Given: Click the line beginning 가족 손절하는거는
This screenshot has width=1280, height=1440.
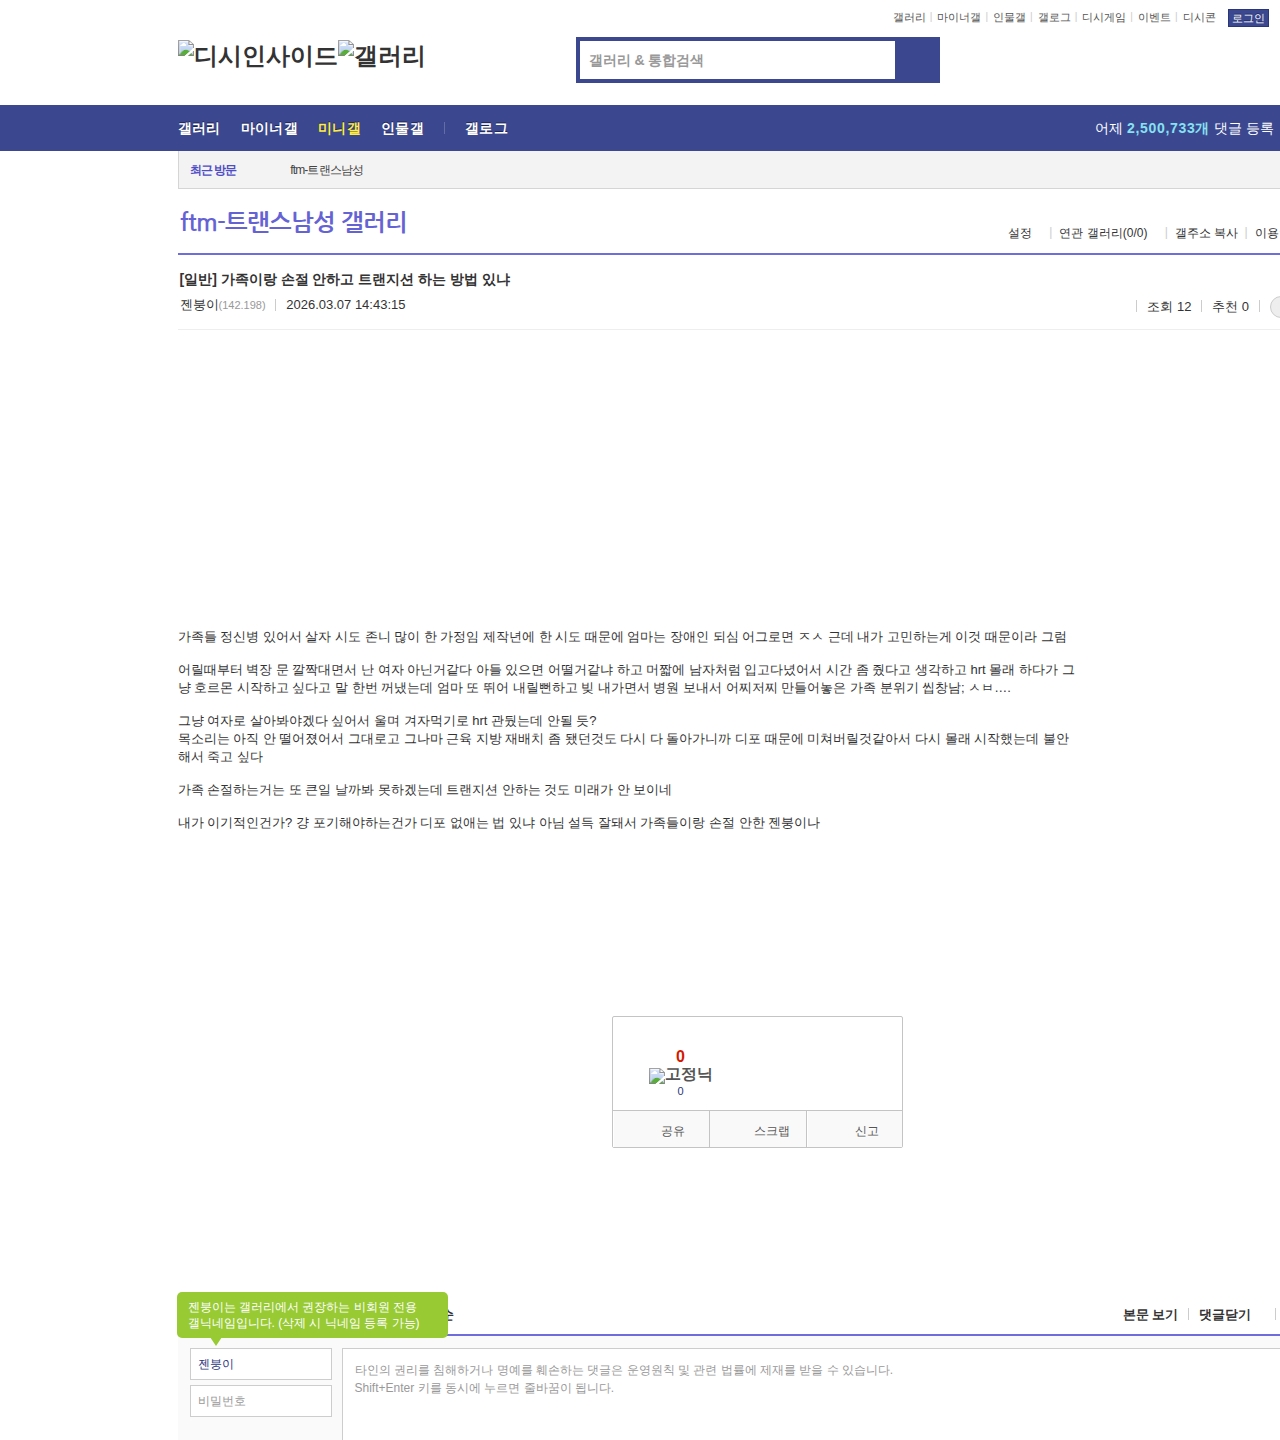Looking at the screenshot, I should point(424,790).
